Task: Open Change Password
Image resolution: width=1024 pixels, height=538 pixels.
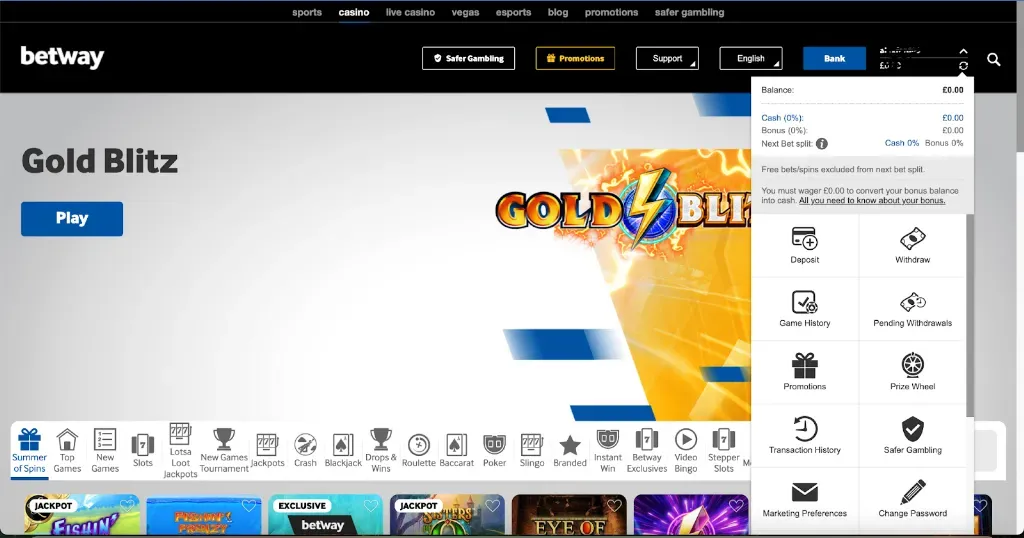Action: 912,499
